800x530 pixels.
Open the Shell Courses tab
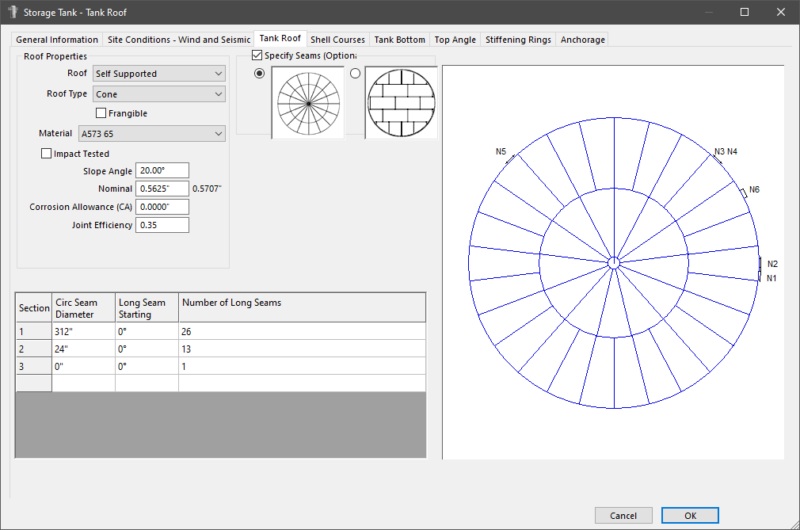click(x=337, y=39)
